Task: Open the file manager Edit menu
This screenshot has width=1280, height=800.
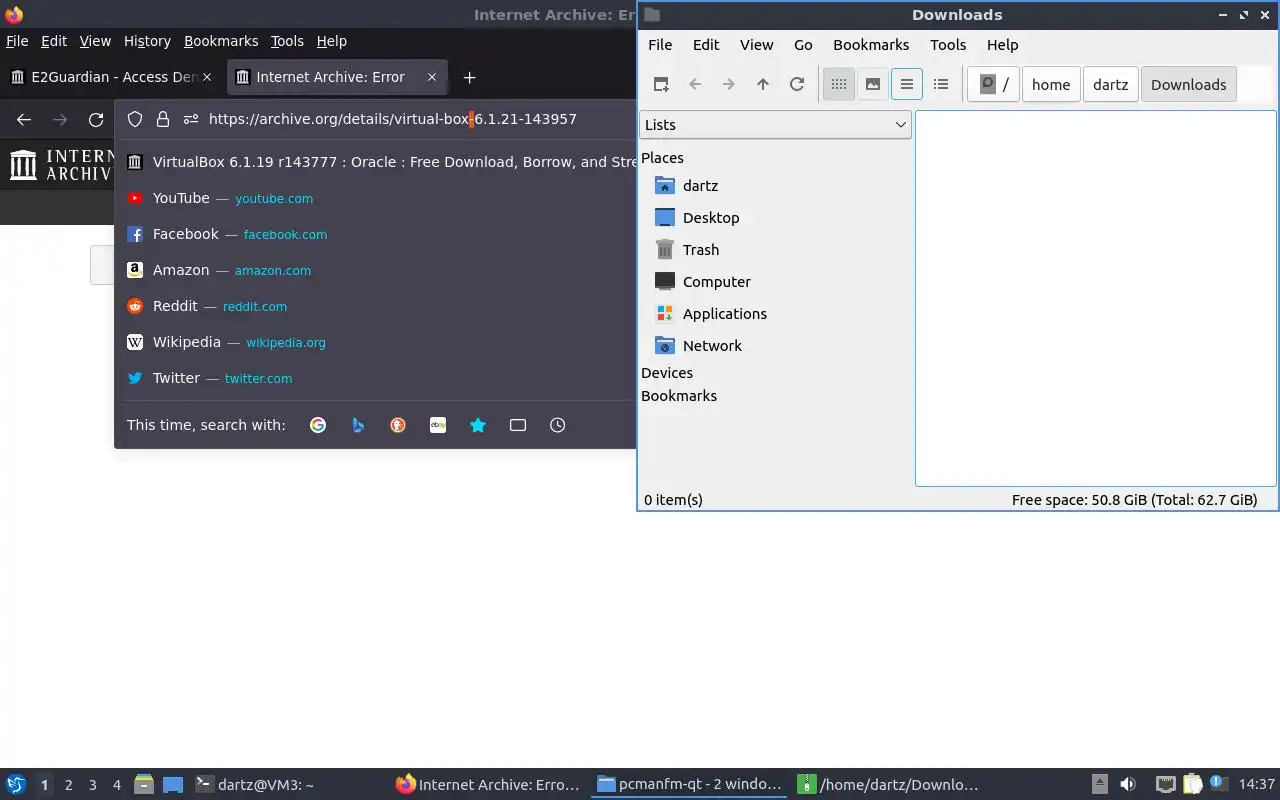Action: [706, 45]
